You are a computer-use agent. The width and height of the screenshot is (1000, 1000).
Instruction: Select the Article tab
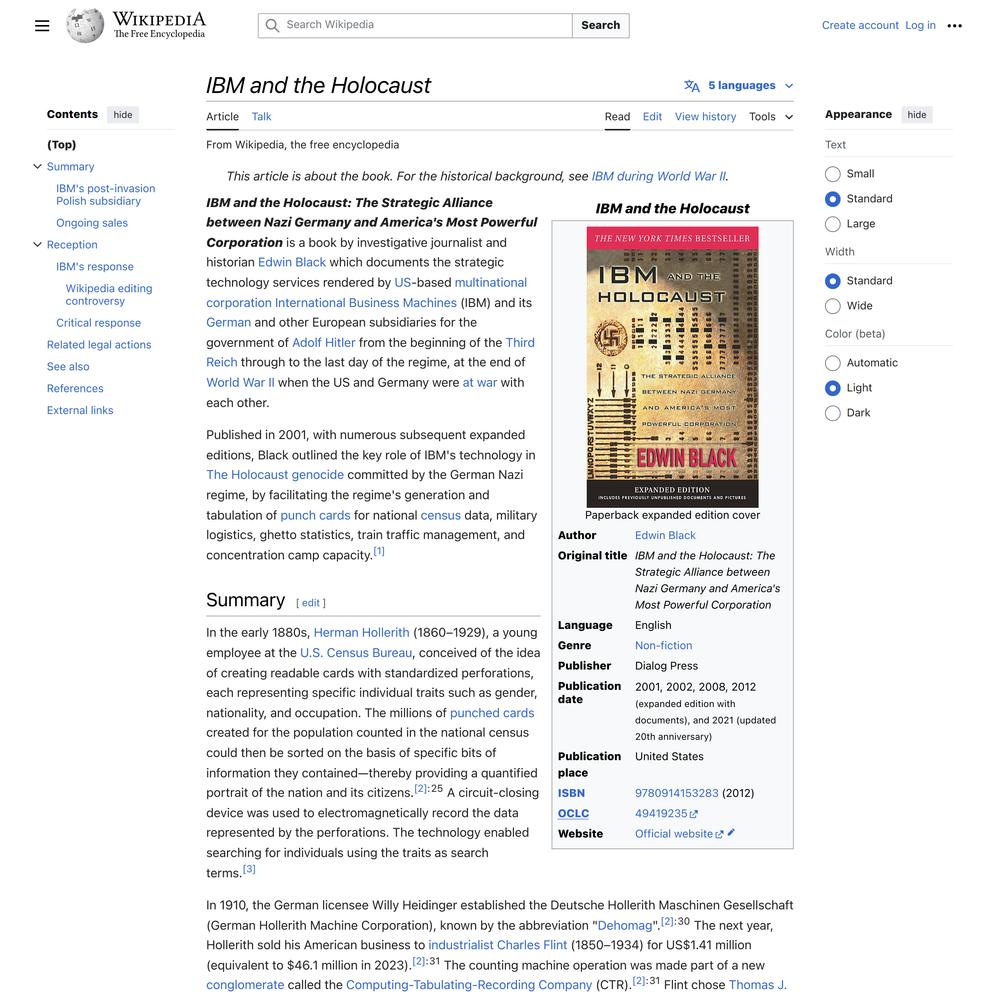(x=222, y=117)
